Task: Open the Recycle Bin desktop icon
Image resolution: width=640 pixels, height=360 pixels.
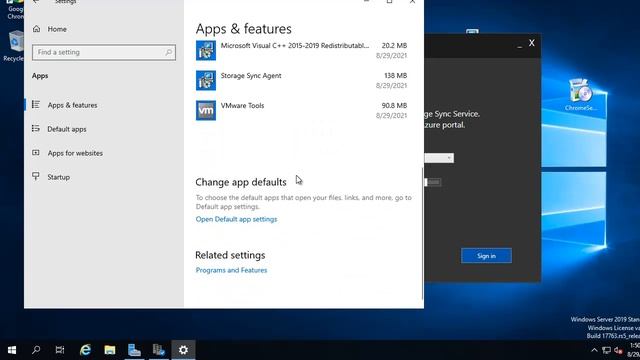Action: (x=14, y=46)
